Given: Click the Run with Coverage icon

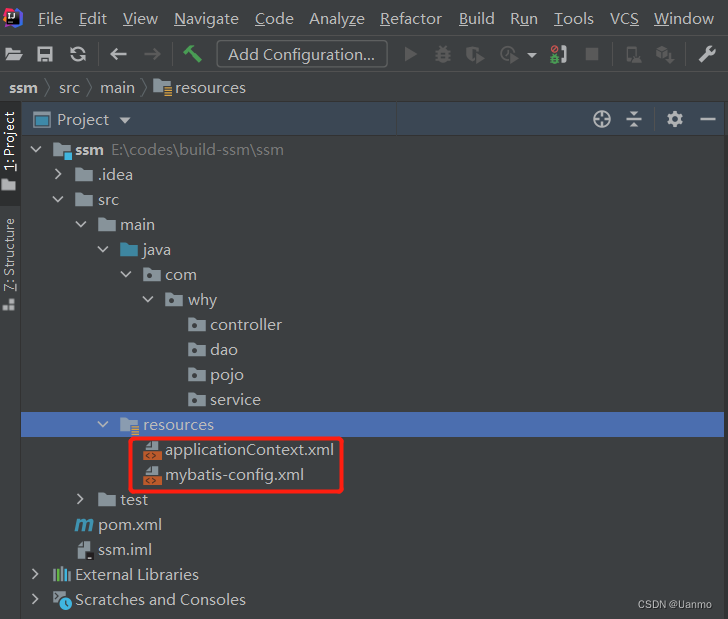Looking at the screenshot, I should 475,55.
